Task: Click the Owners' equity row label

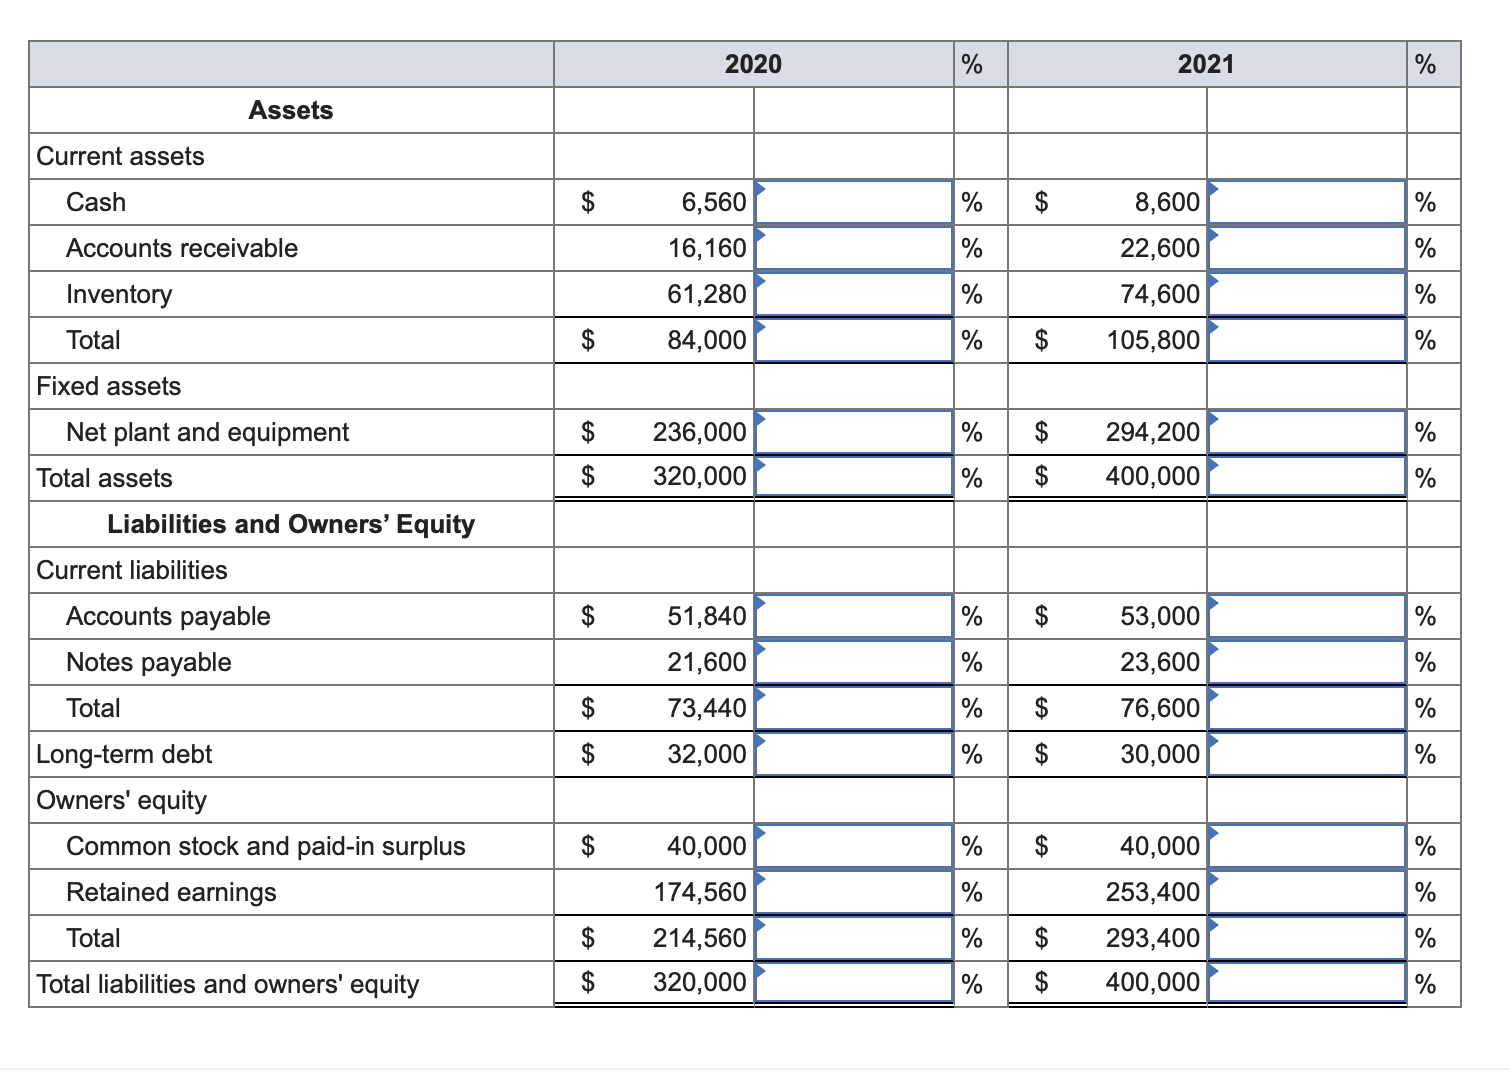Action: [121, 800]
